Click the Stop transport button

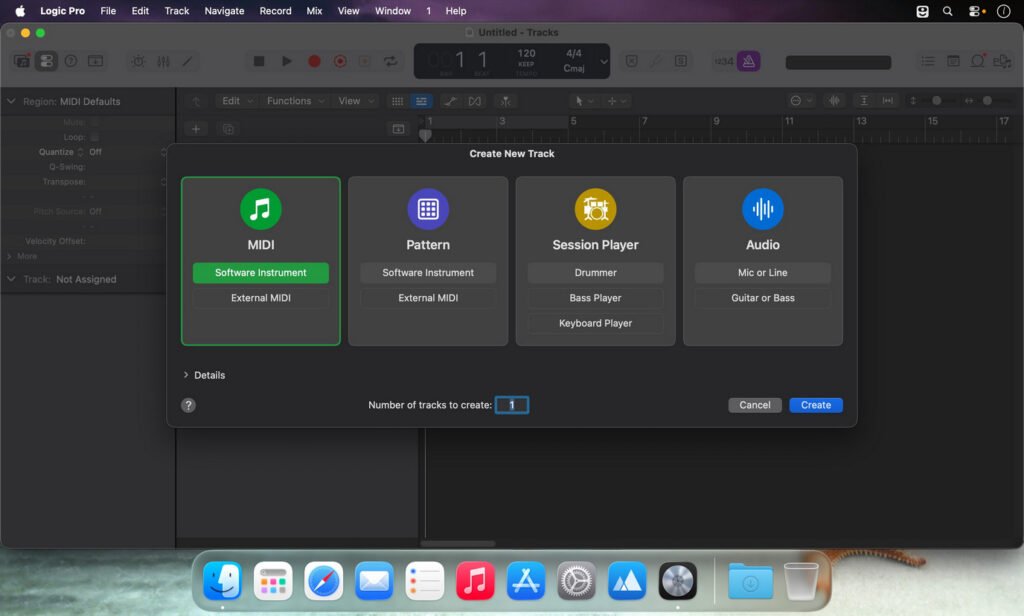tap(259, 61)
